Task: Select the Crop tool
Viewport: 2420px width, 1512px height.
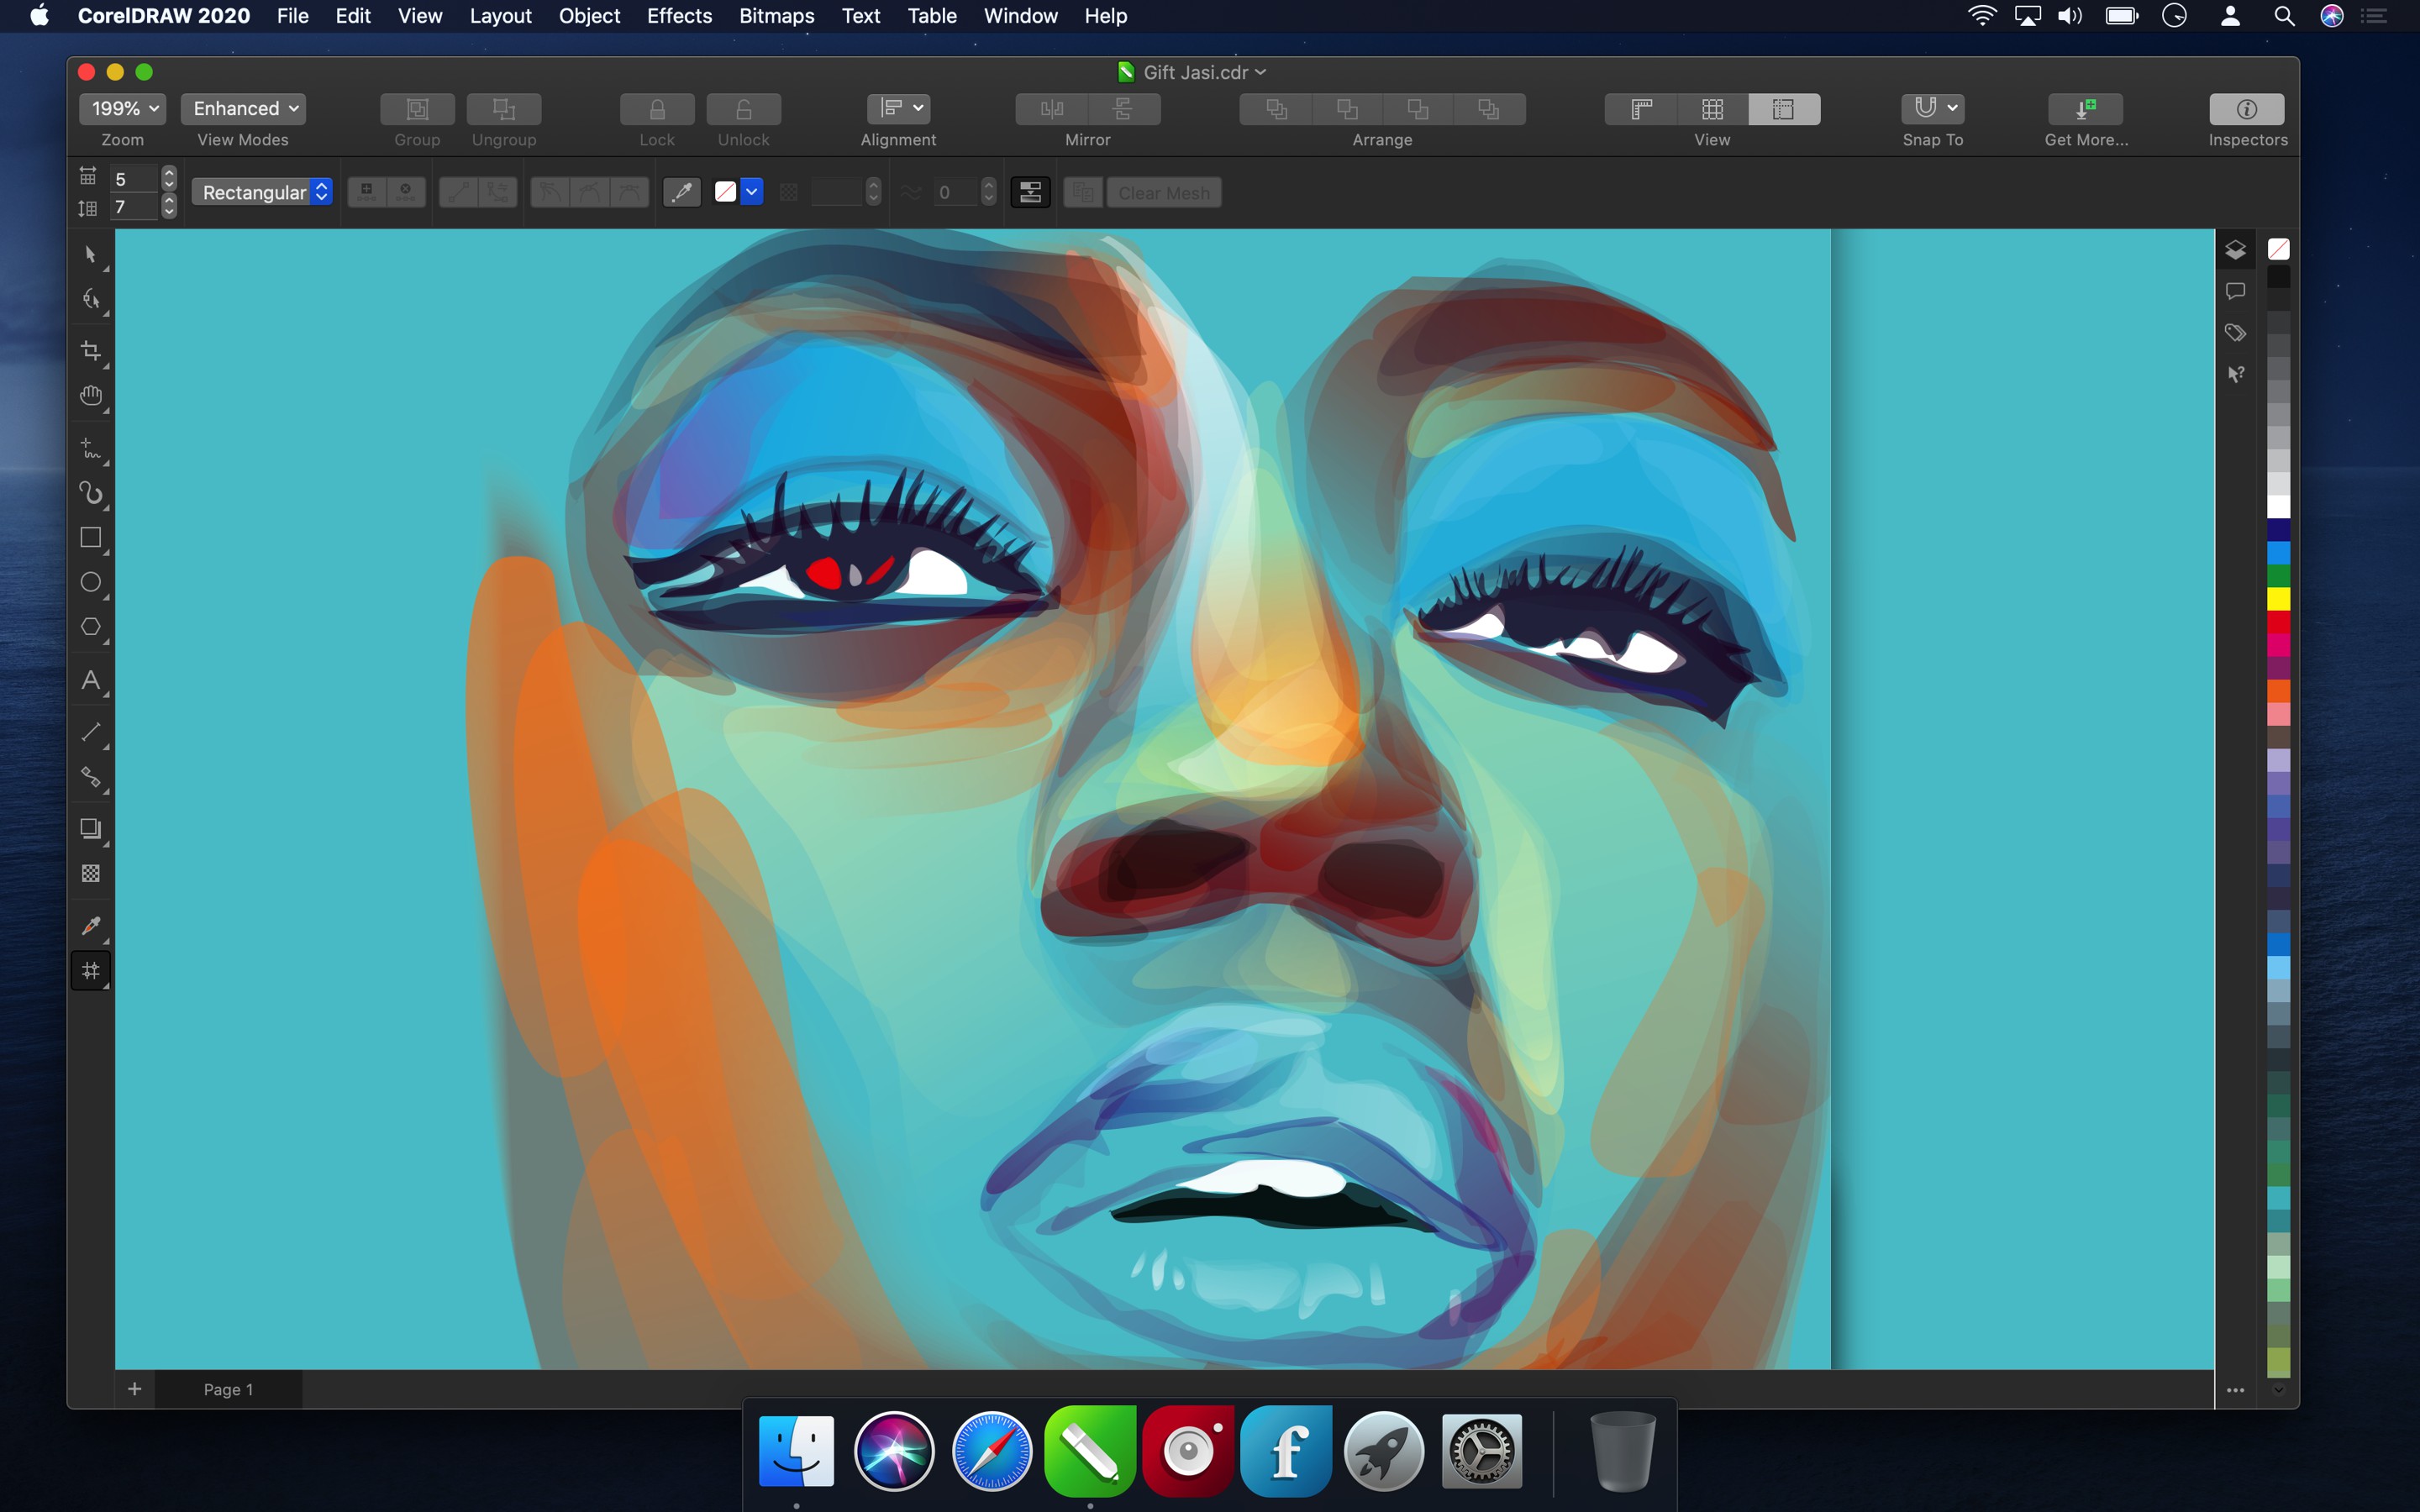Action: point(90,350)
